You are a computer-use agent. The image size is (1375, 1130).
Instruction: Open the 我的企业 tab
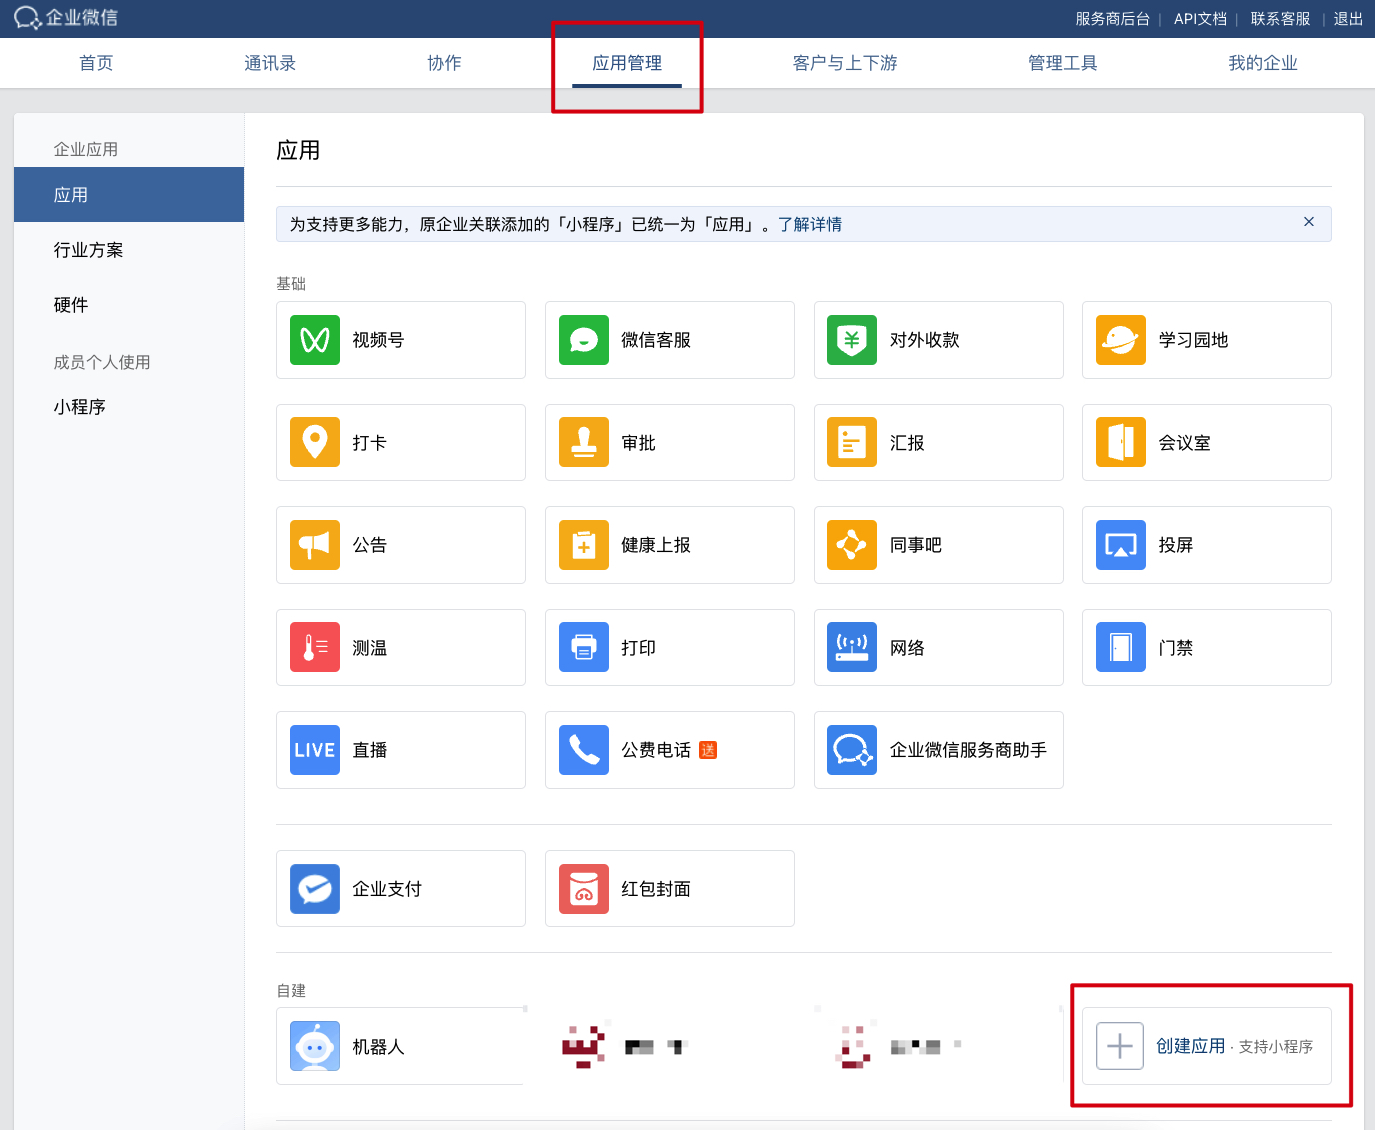point(1263,63)
